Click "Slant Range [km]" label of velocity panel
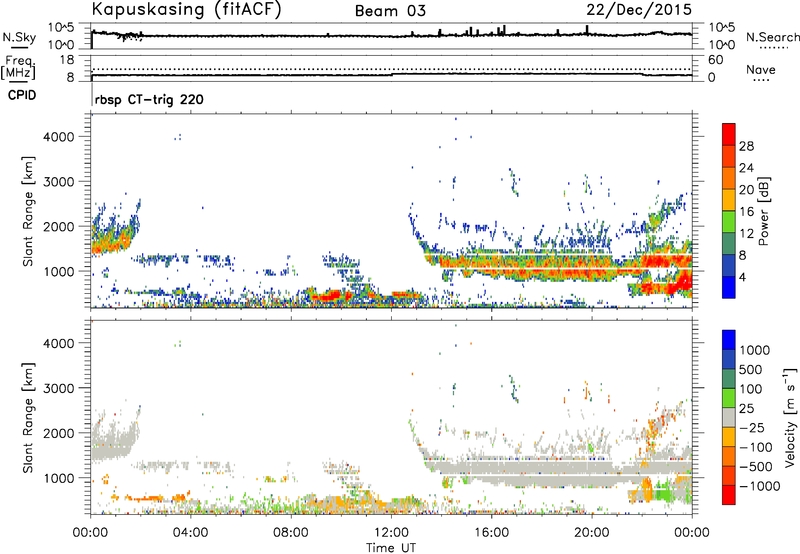The width and height of the screenshot is (800, 554). tap(28, 417)
